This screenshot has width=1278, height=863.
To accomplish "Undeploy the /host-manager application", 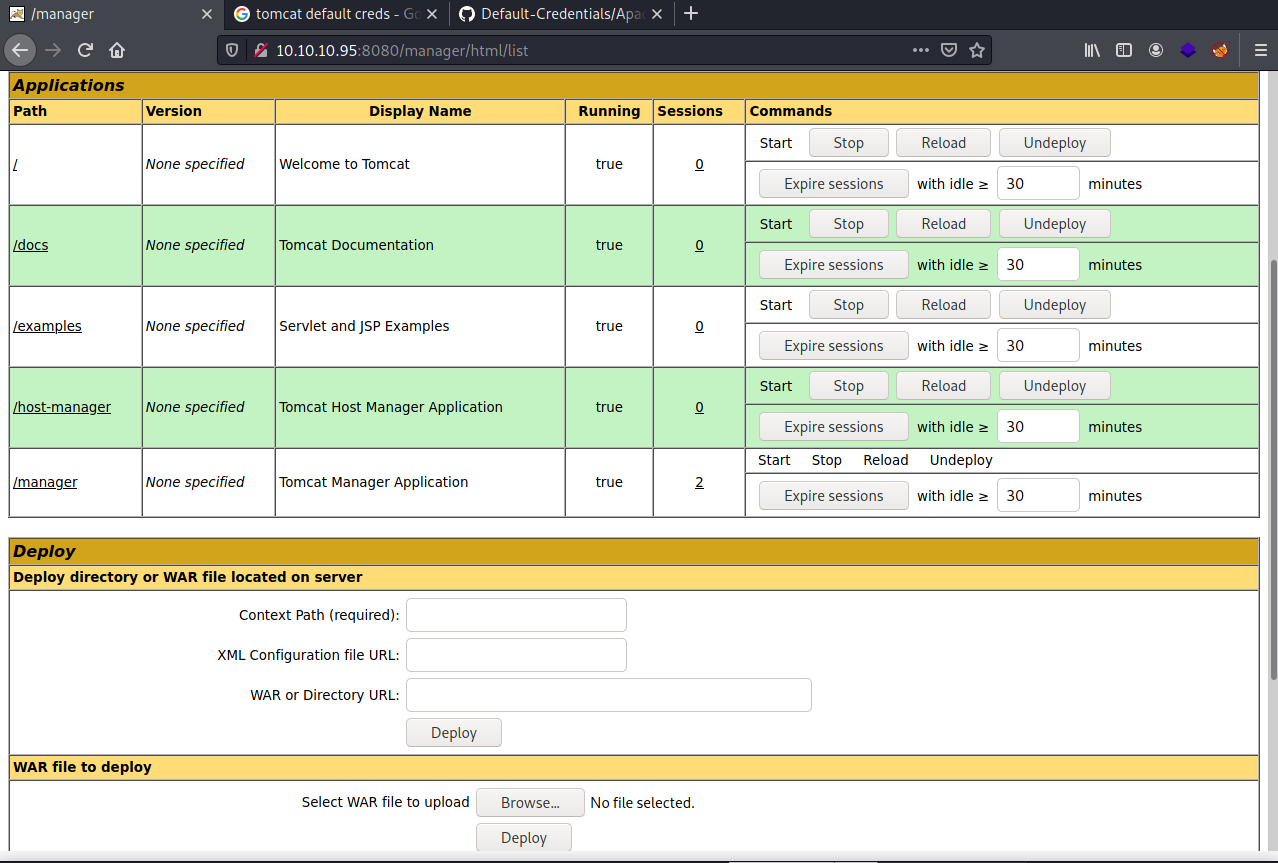I will tap(1054, 386).
